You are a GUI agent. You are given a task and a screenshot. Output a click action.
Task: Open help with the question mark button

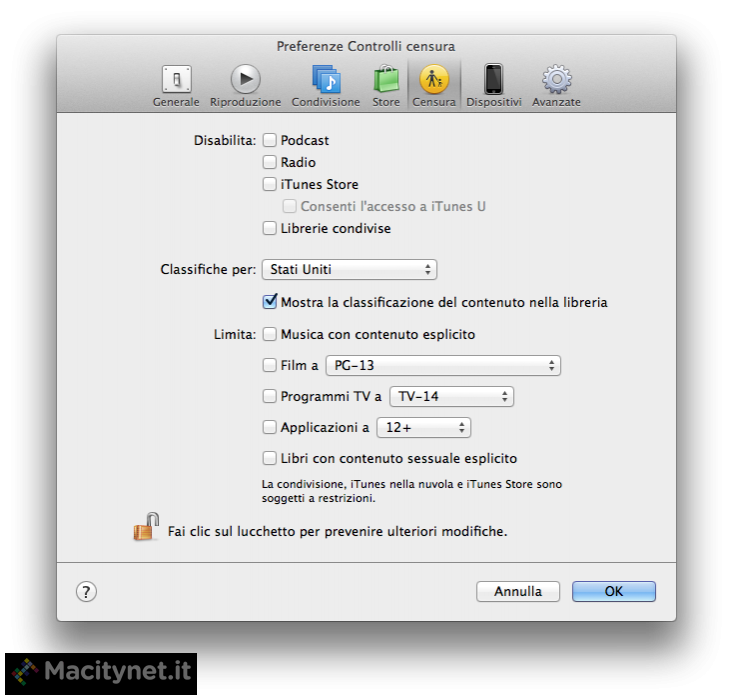pyautogui.click(x=86, y=592)
